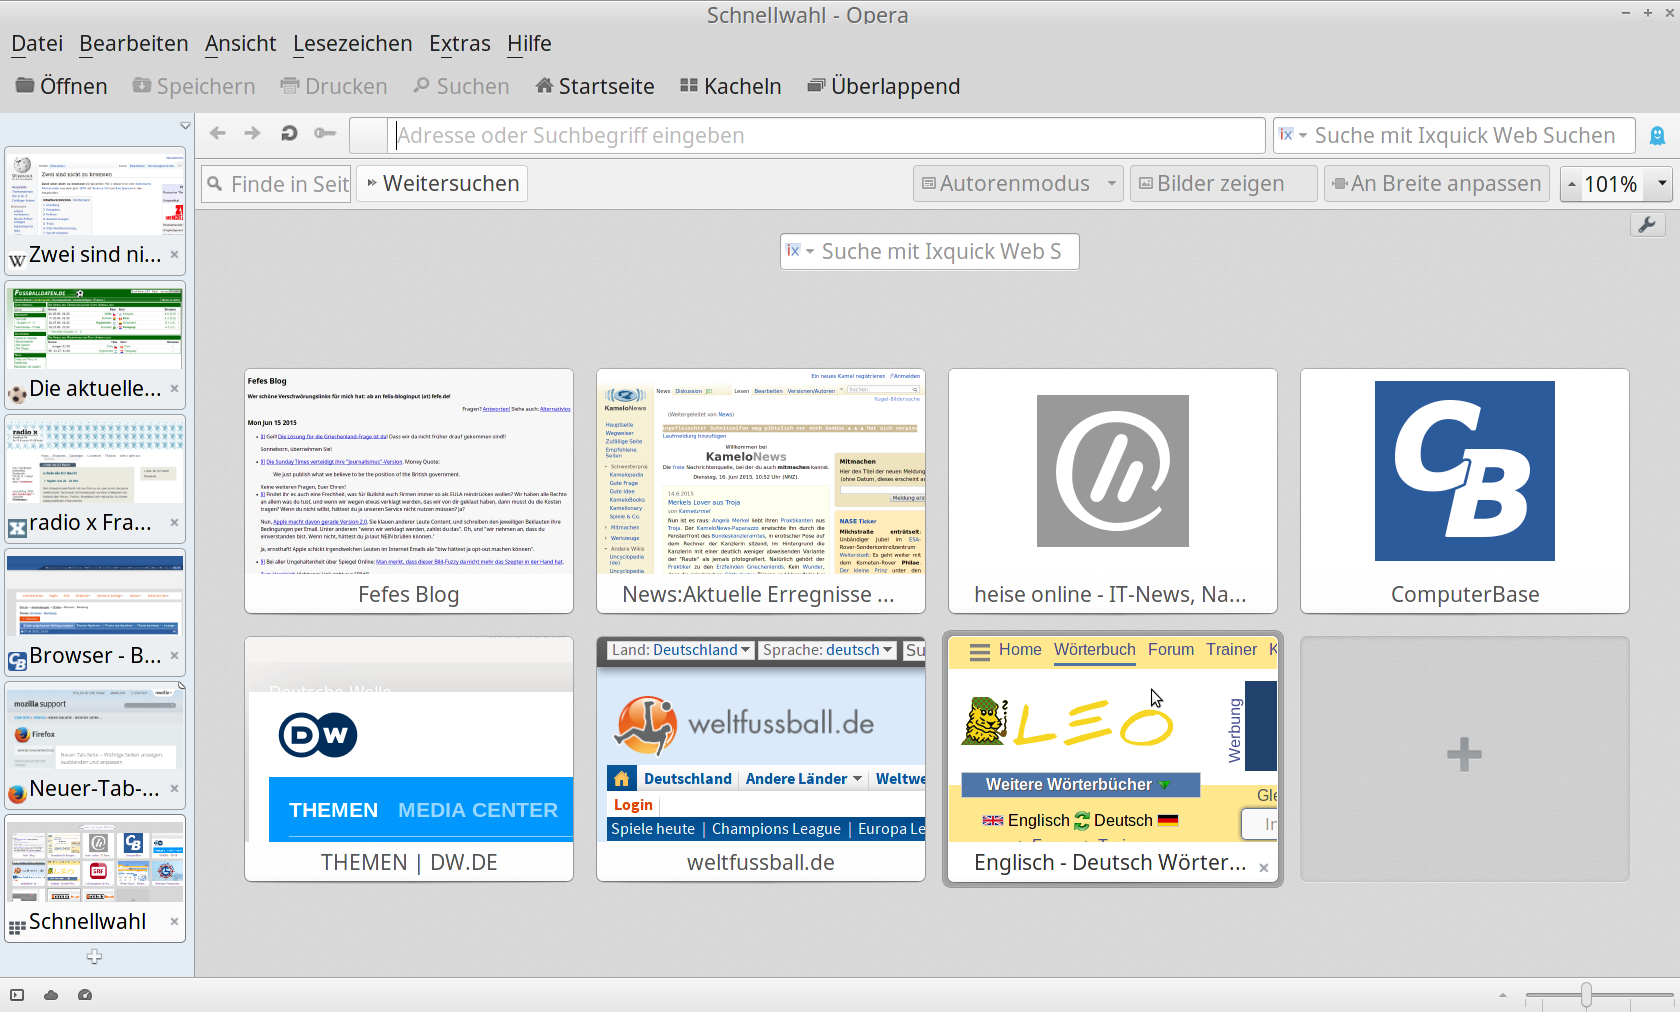Screen dimensions: 1680x1012
Task: Open the Ansicht menu
Action: point(241,43)
